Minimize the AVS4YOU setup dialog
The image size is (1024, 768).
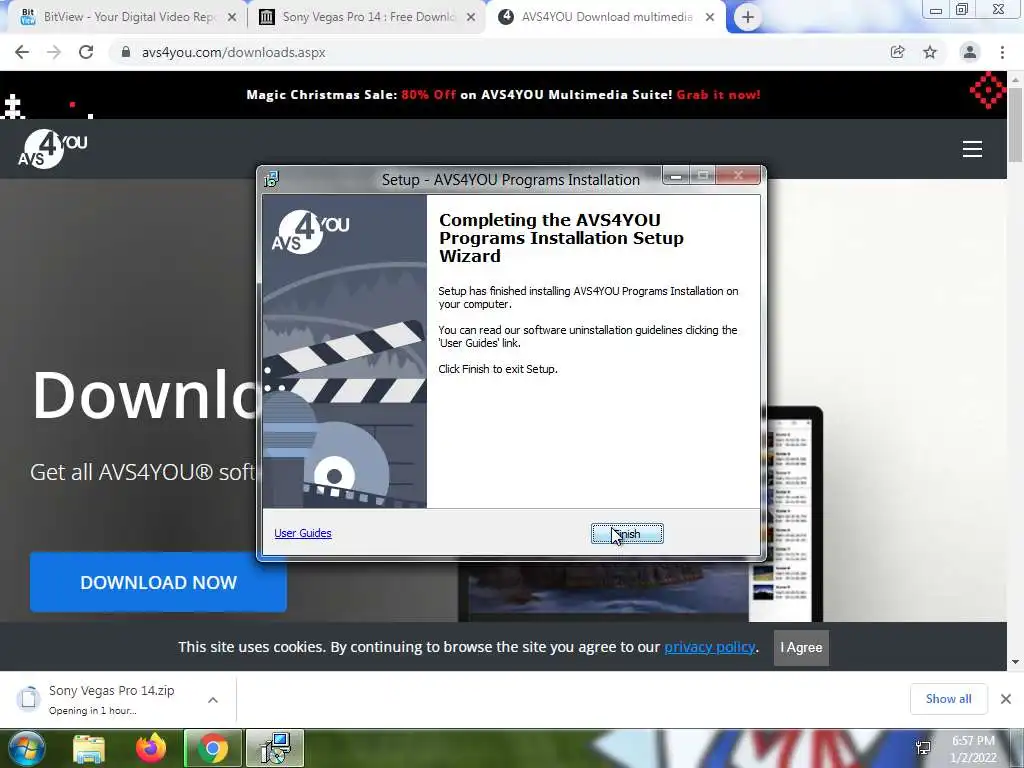675,176
